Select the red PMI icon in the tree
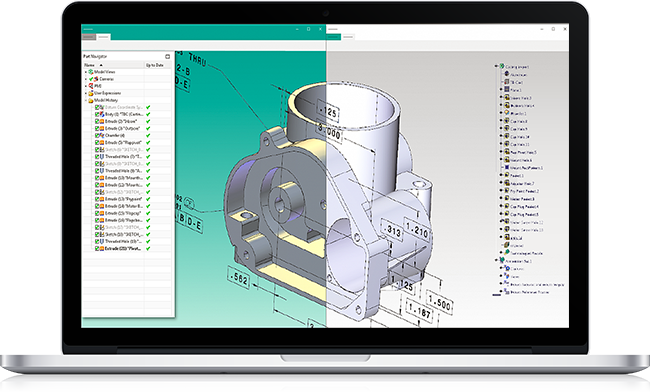650x392 pixels. 91,86
